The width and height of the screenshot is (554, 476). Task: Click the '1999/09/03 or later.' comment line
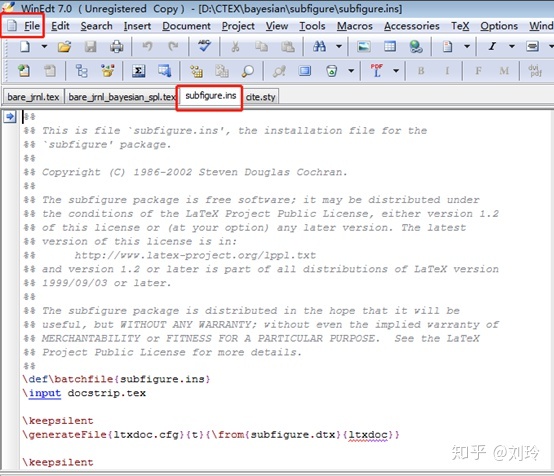pos(97,283)
